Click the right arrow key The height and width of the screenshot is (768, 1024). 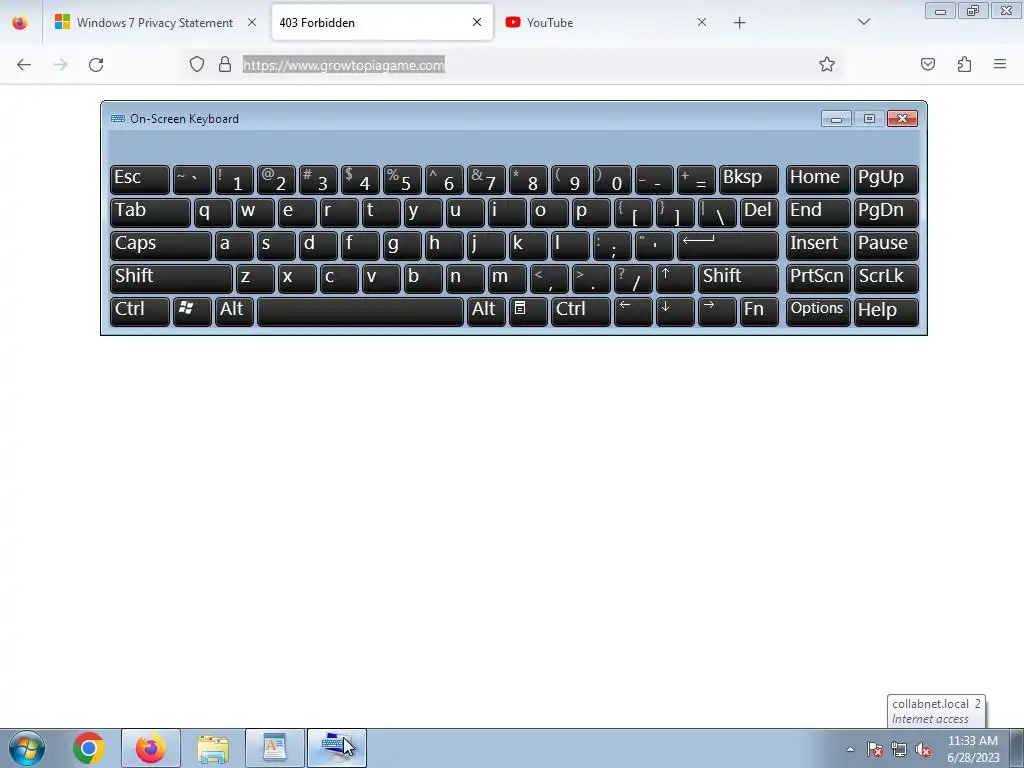(717, 312)
